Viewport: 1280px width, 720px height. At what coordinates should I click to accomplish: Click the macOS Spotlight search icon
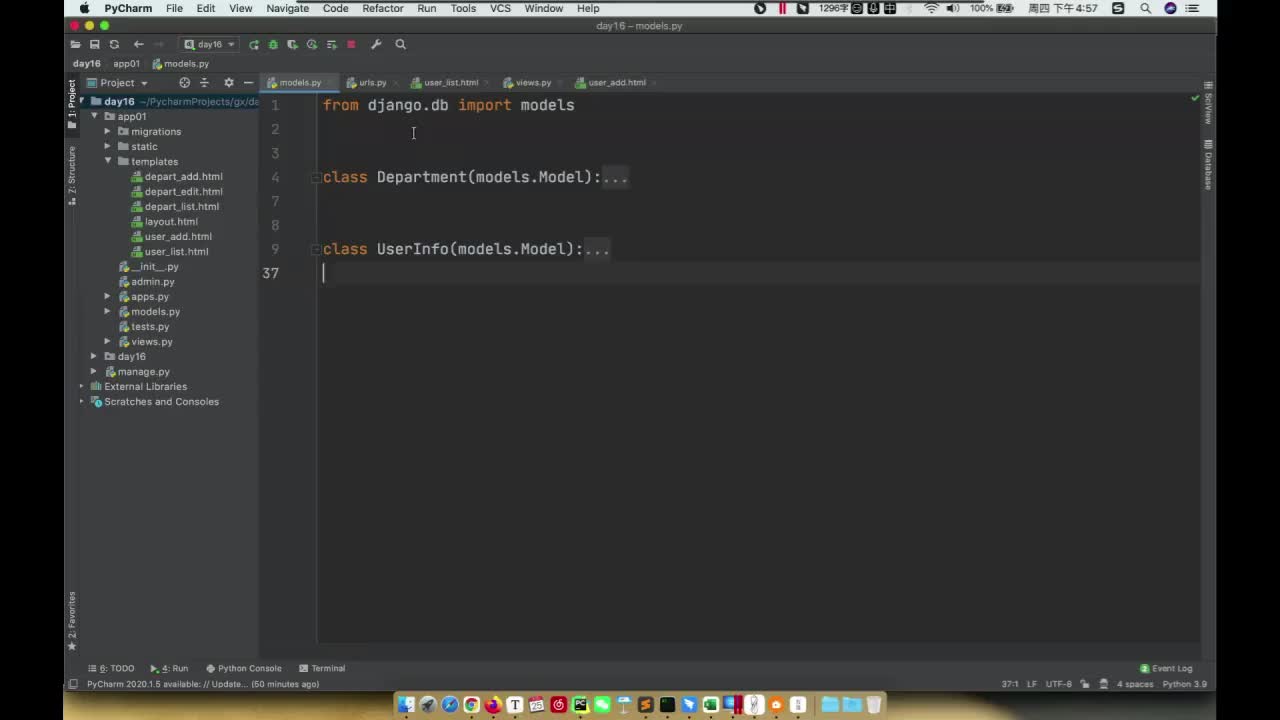(1145, 8)
